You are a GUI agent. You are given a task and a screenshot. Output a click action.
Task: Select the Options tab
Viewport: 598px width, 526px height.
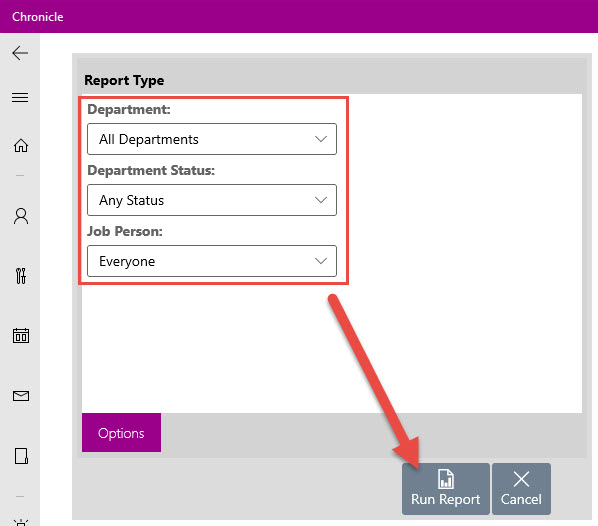click(x=121, y=433)
